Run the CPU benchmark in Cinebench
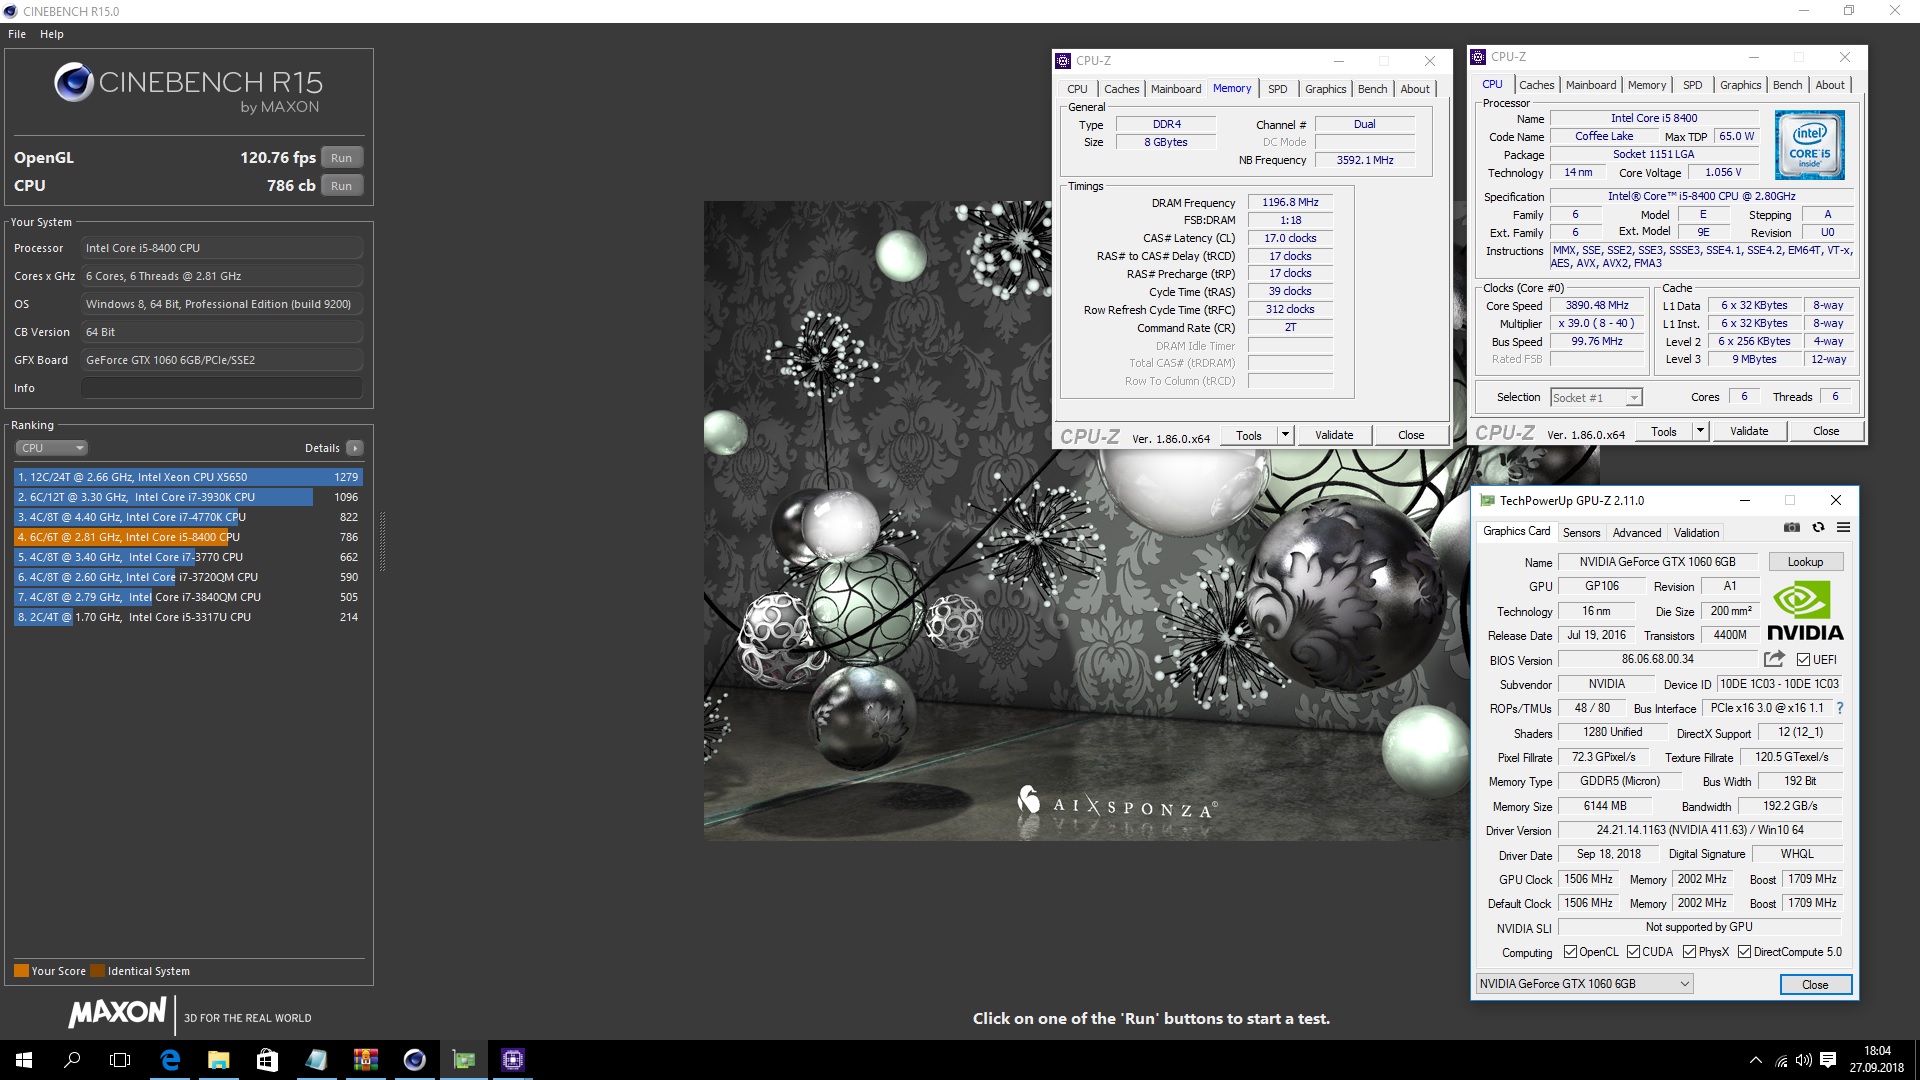1920x1080 pixels. coord(342,186)
